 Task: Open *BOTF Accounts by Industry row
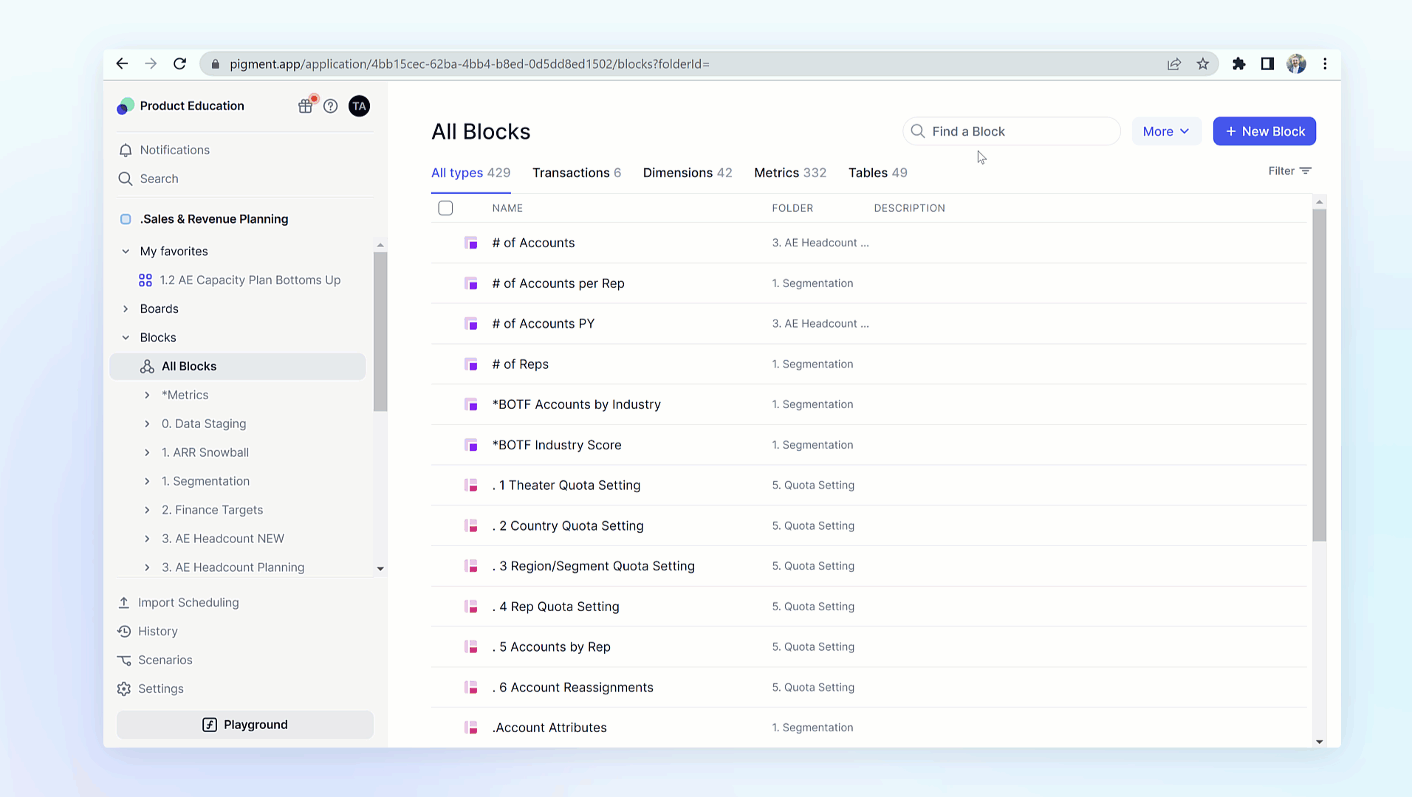[869, 405]
